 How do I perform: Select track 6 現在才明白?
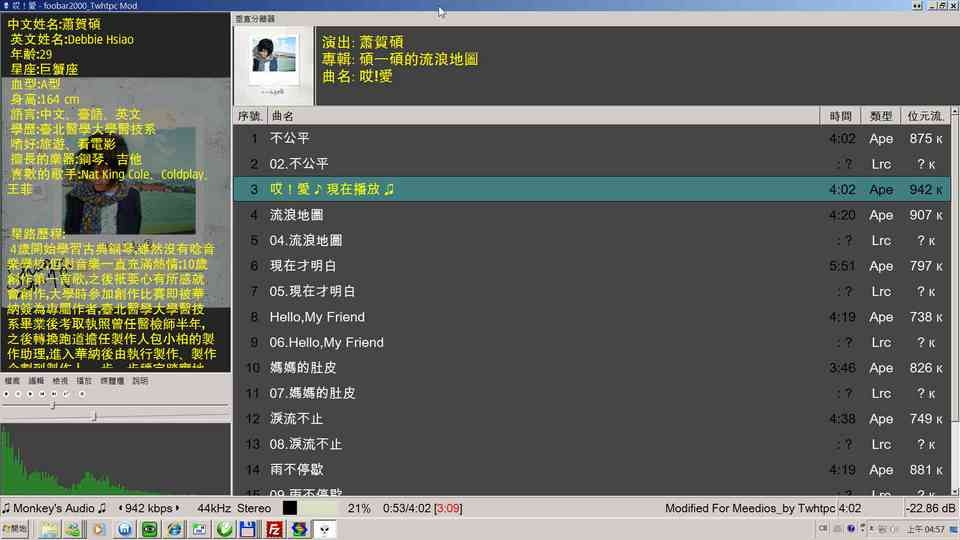(x=591, y=266)
